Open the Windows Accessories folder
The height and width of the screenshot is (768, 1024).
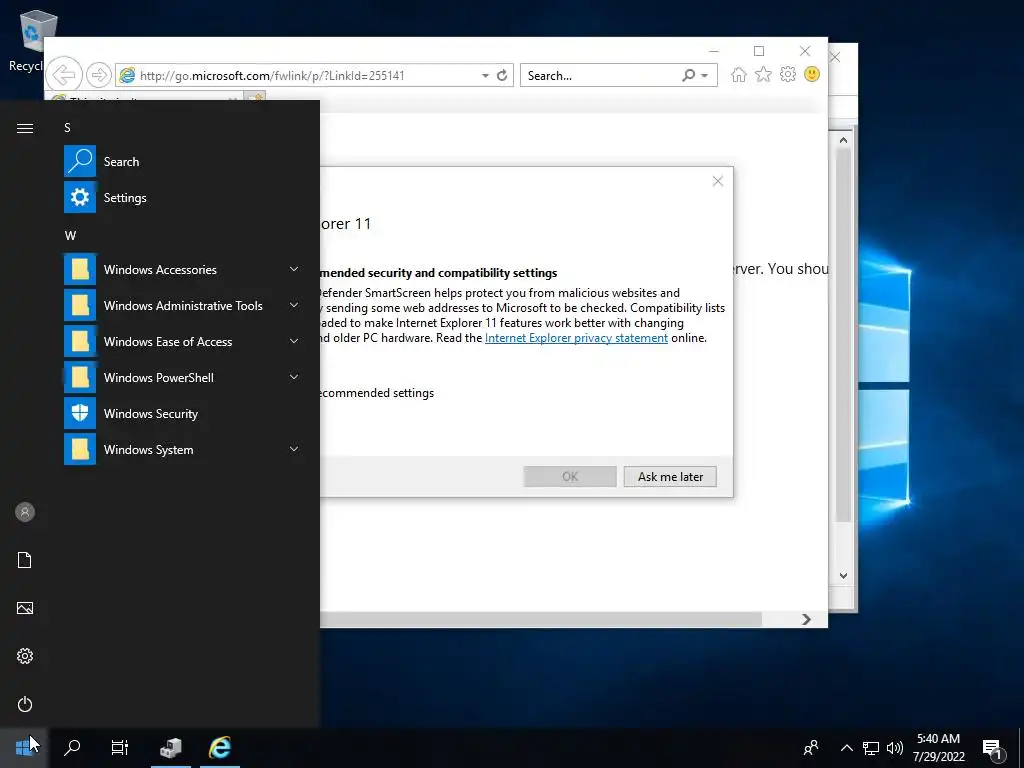[x=182, y=269]
